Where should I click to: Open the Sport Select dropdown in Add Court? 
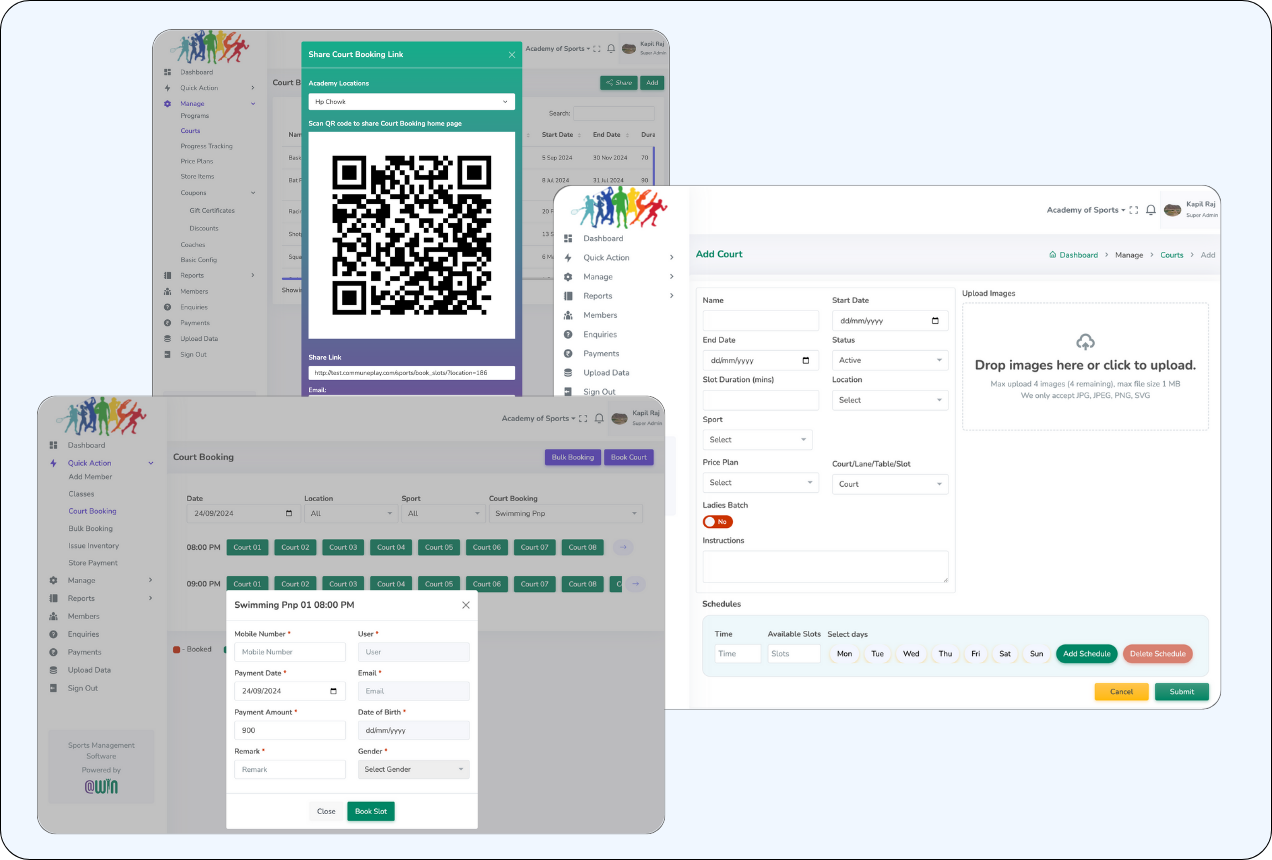coord(757,440)
